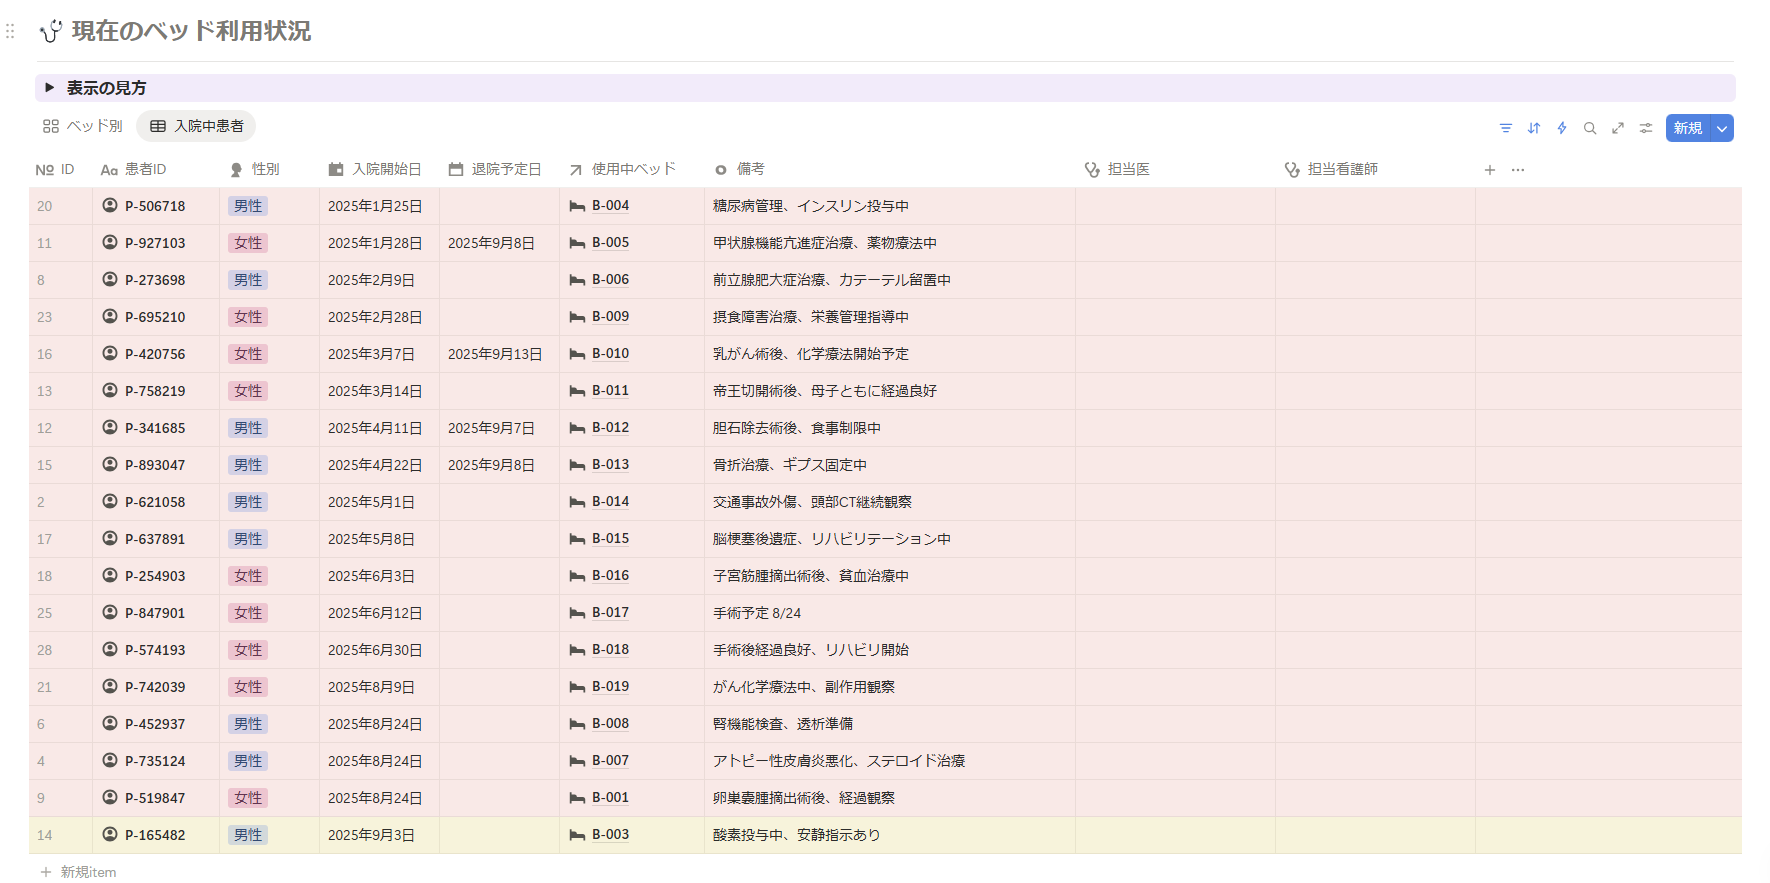
Task: Add a new property with plus icon
Action: tap(1489, 170)
